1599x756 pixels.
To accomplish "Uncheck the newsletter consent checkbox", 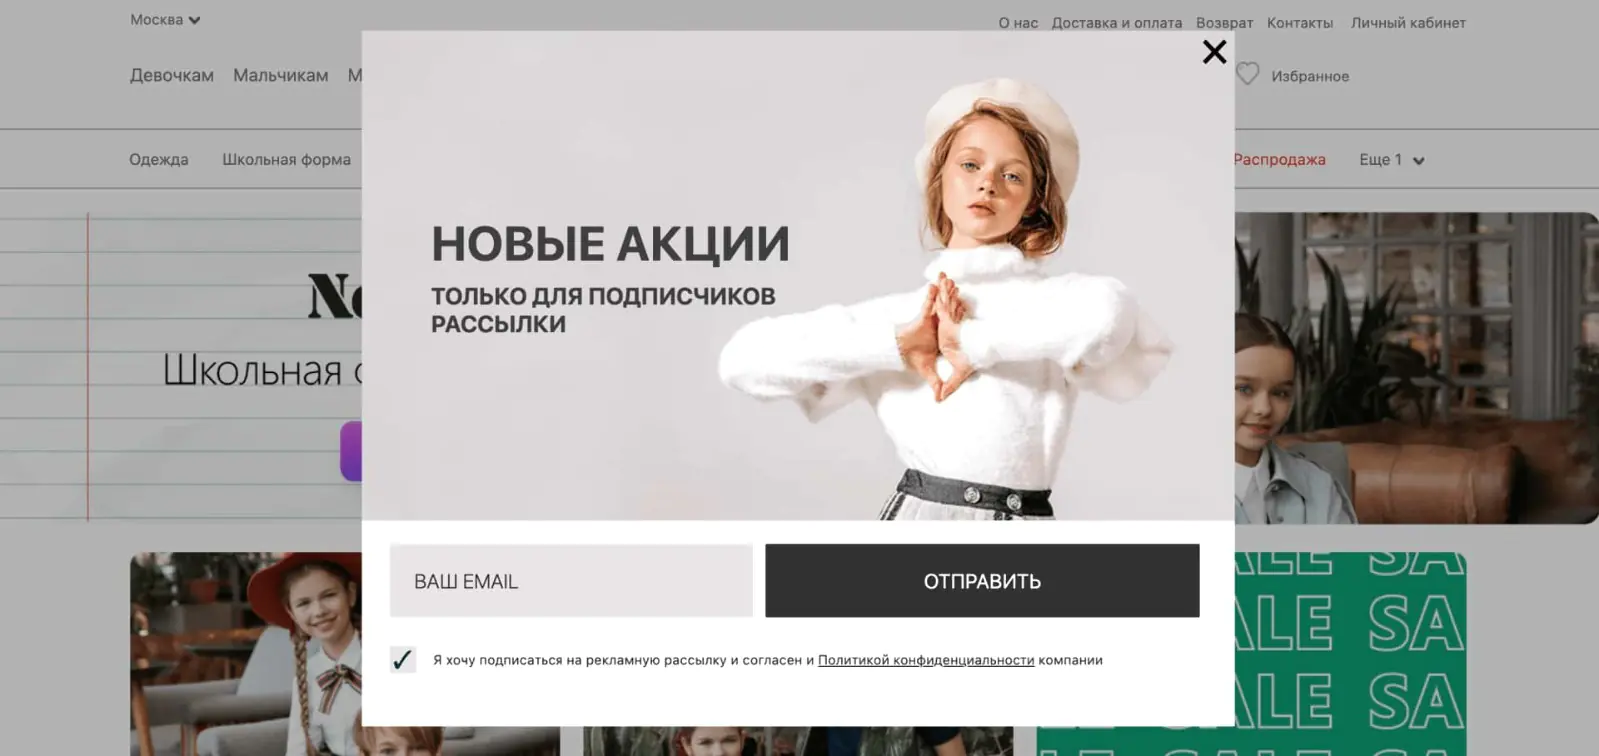I will pyautogui.click(x=403, y=660).
